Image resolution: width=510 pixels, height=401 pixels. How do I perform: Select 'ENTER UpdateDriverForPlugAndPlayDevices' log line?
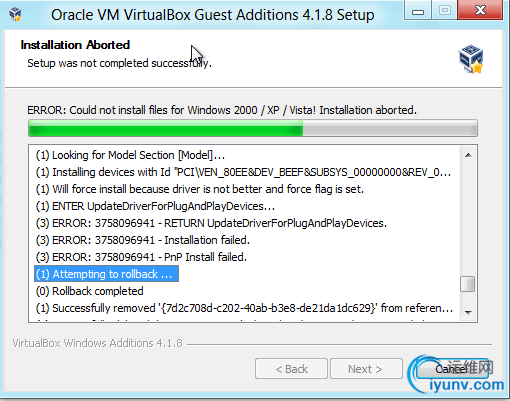click(x=155, y=206)
